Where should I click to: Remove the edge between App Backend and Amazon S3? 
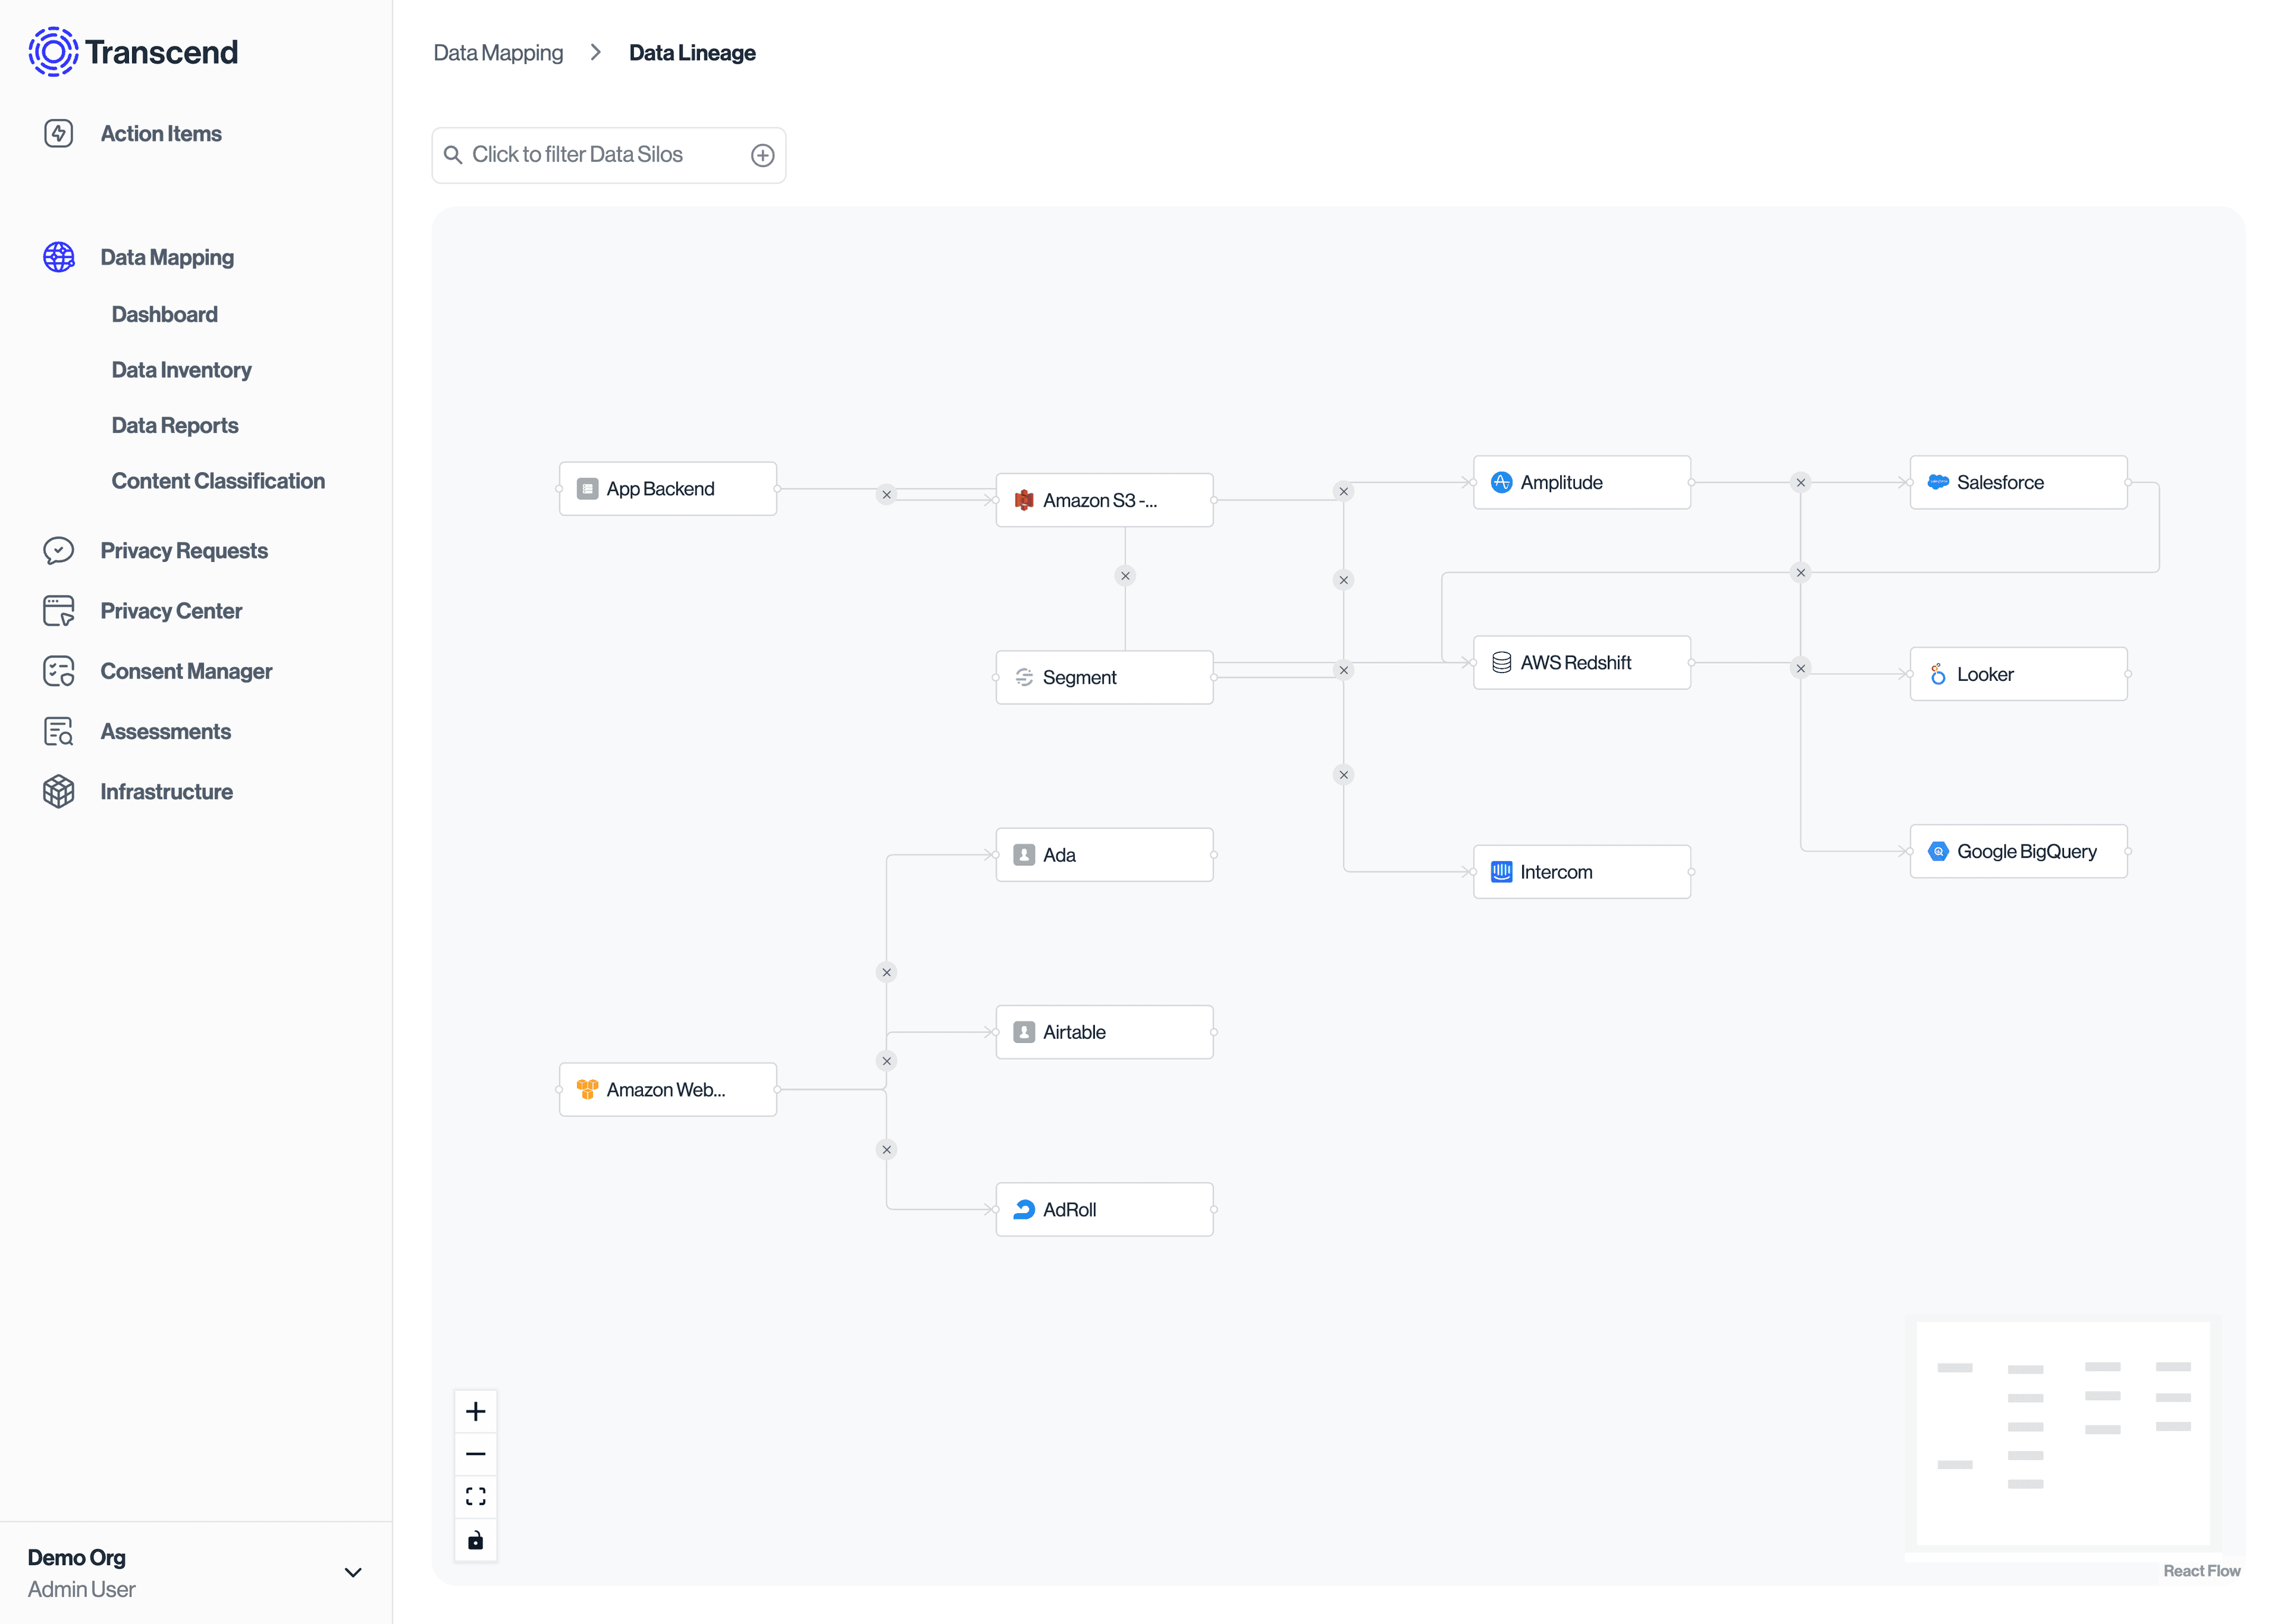[x=886, y=494]
